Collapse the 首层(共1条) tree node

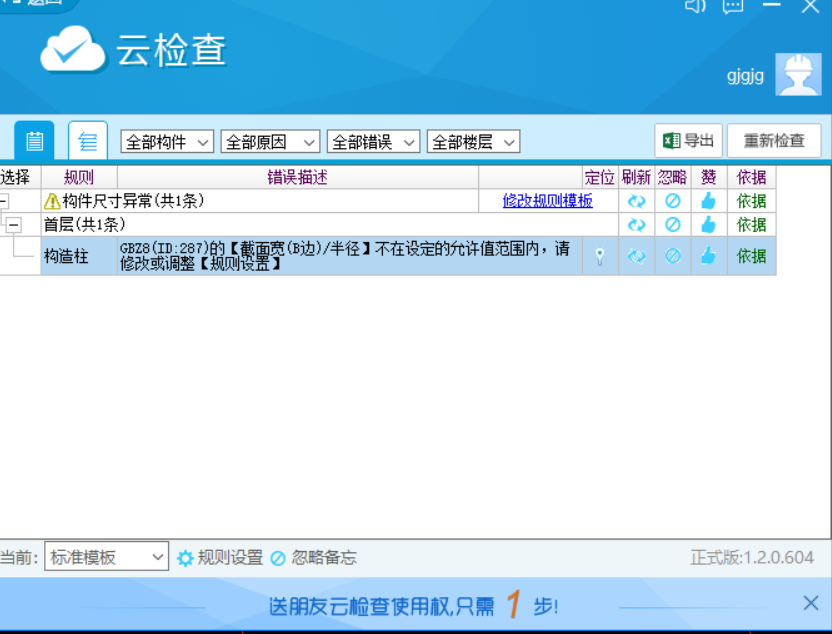point(14,225)
